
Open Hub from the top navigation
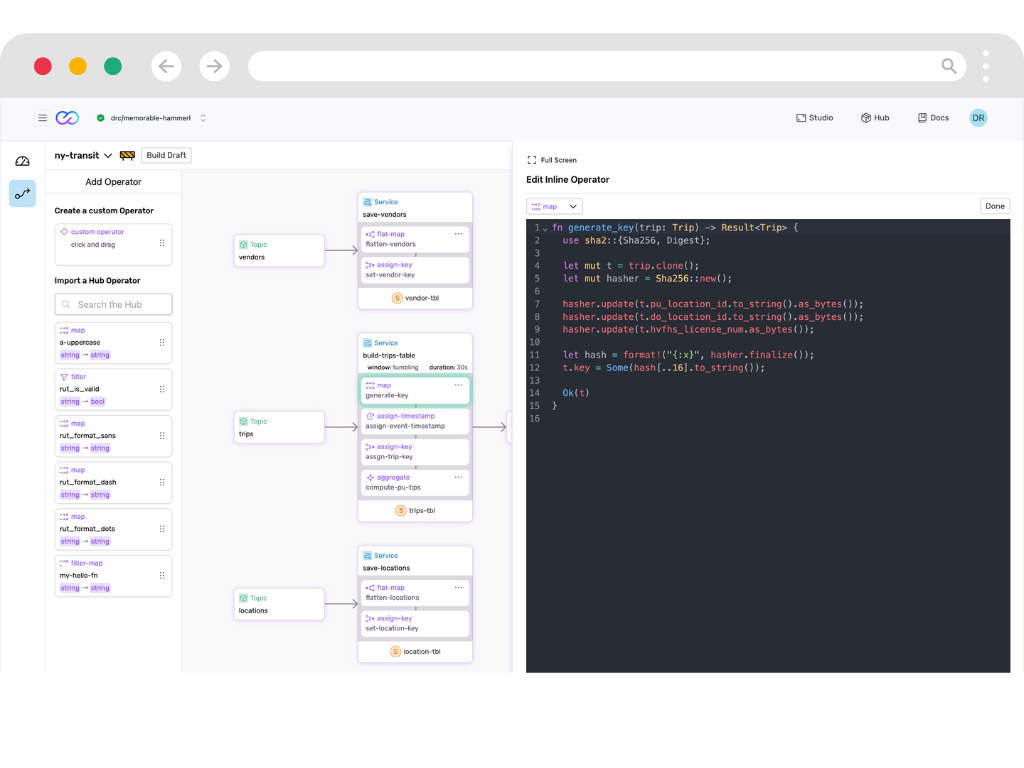[875, 118]
